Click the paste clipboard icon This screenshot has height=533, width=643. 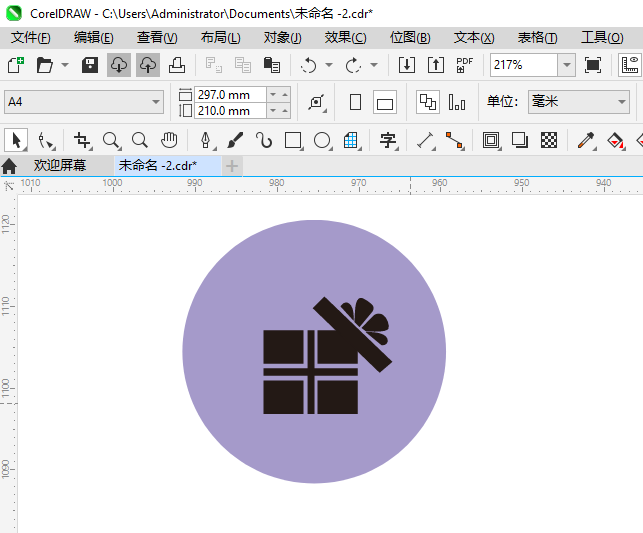(x=271, y=65)
